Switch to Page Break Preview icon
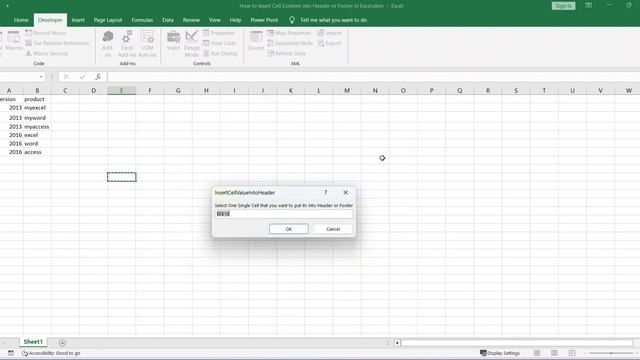The height and width of the screenshot is (360, 640). click(x=572, y=353)
